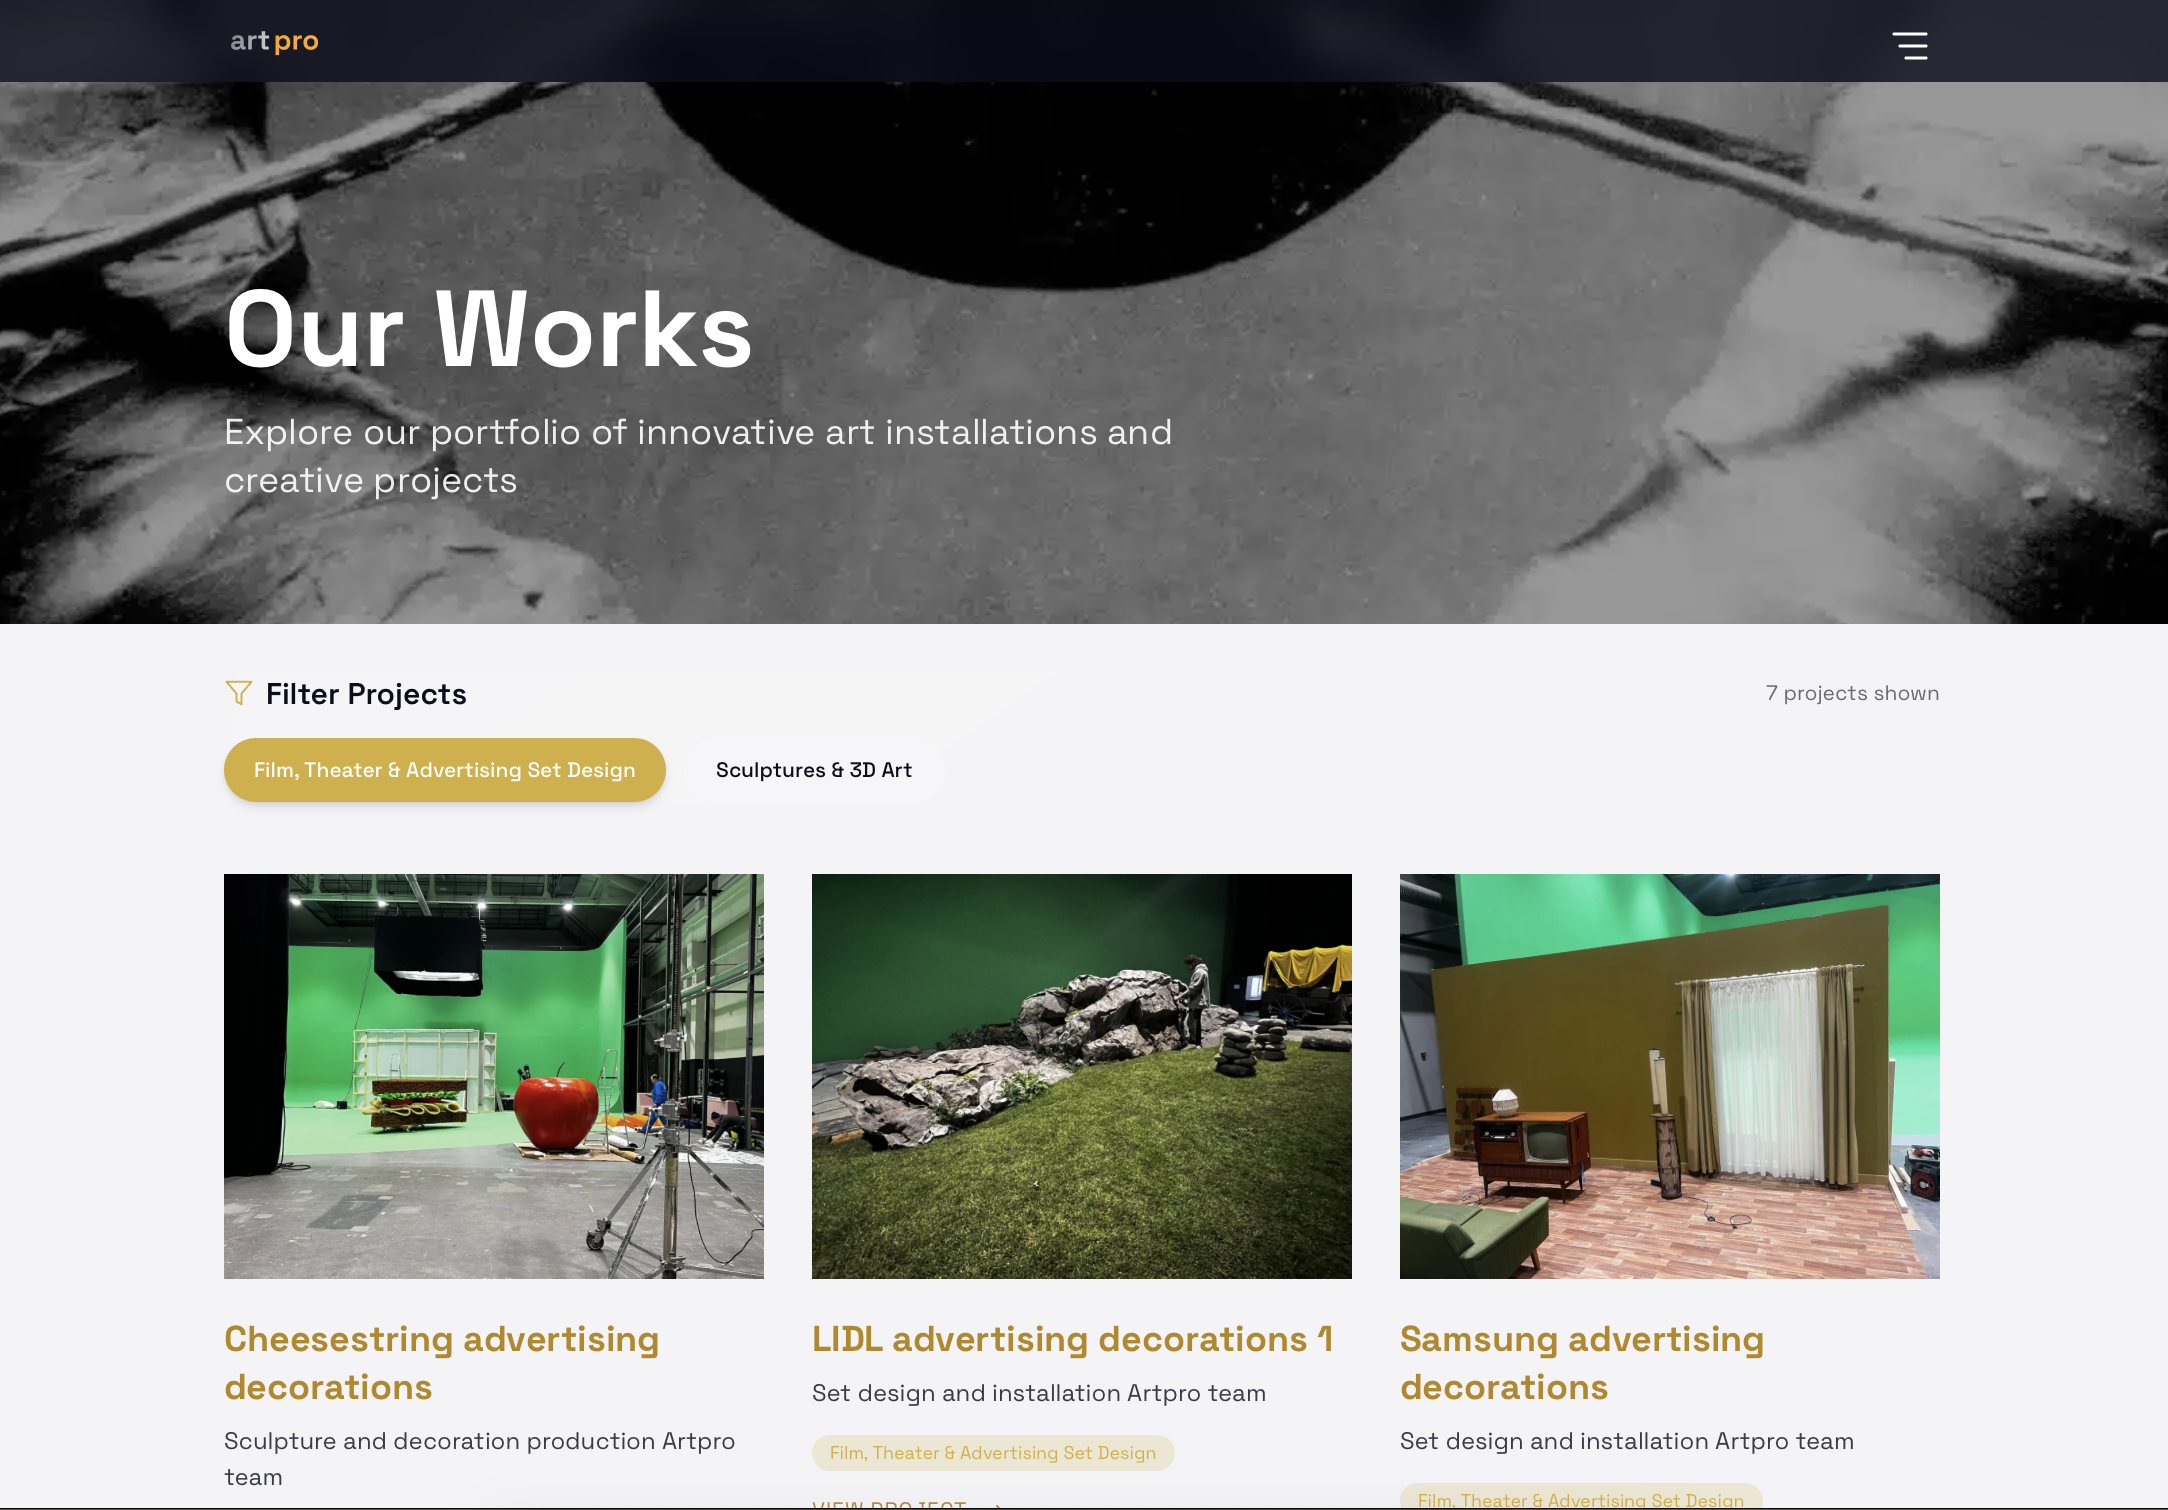Click 'Set design and installation' text under LIDL
The image size is (2168, 1510).
tap(1039, 1393)
